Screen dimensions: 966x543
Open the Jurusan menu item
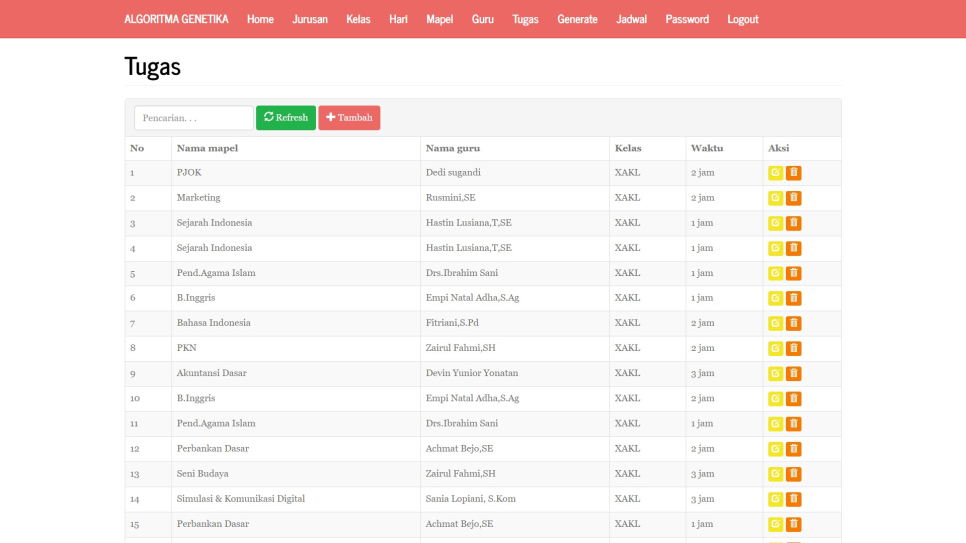pyautogui.click(x=310, y=19)
